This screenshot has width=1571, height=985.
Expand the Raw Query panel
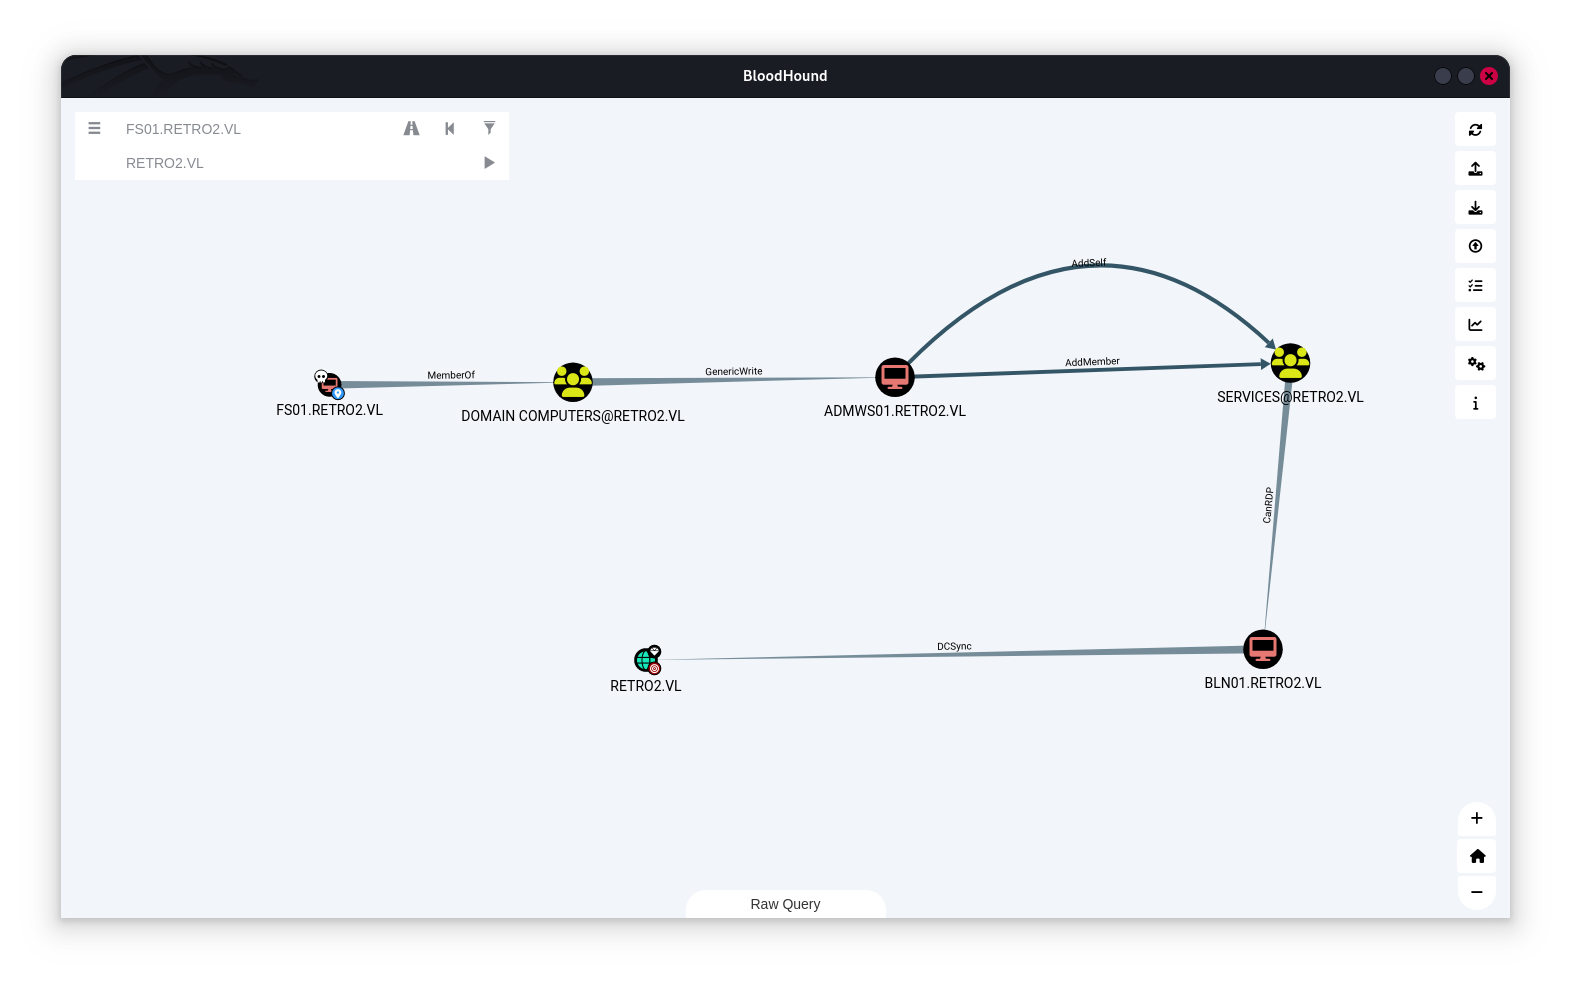[785, 904]
